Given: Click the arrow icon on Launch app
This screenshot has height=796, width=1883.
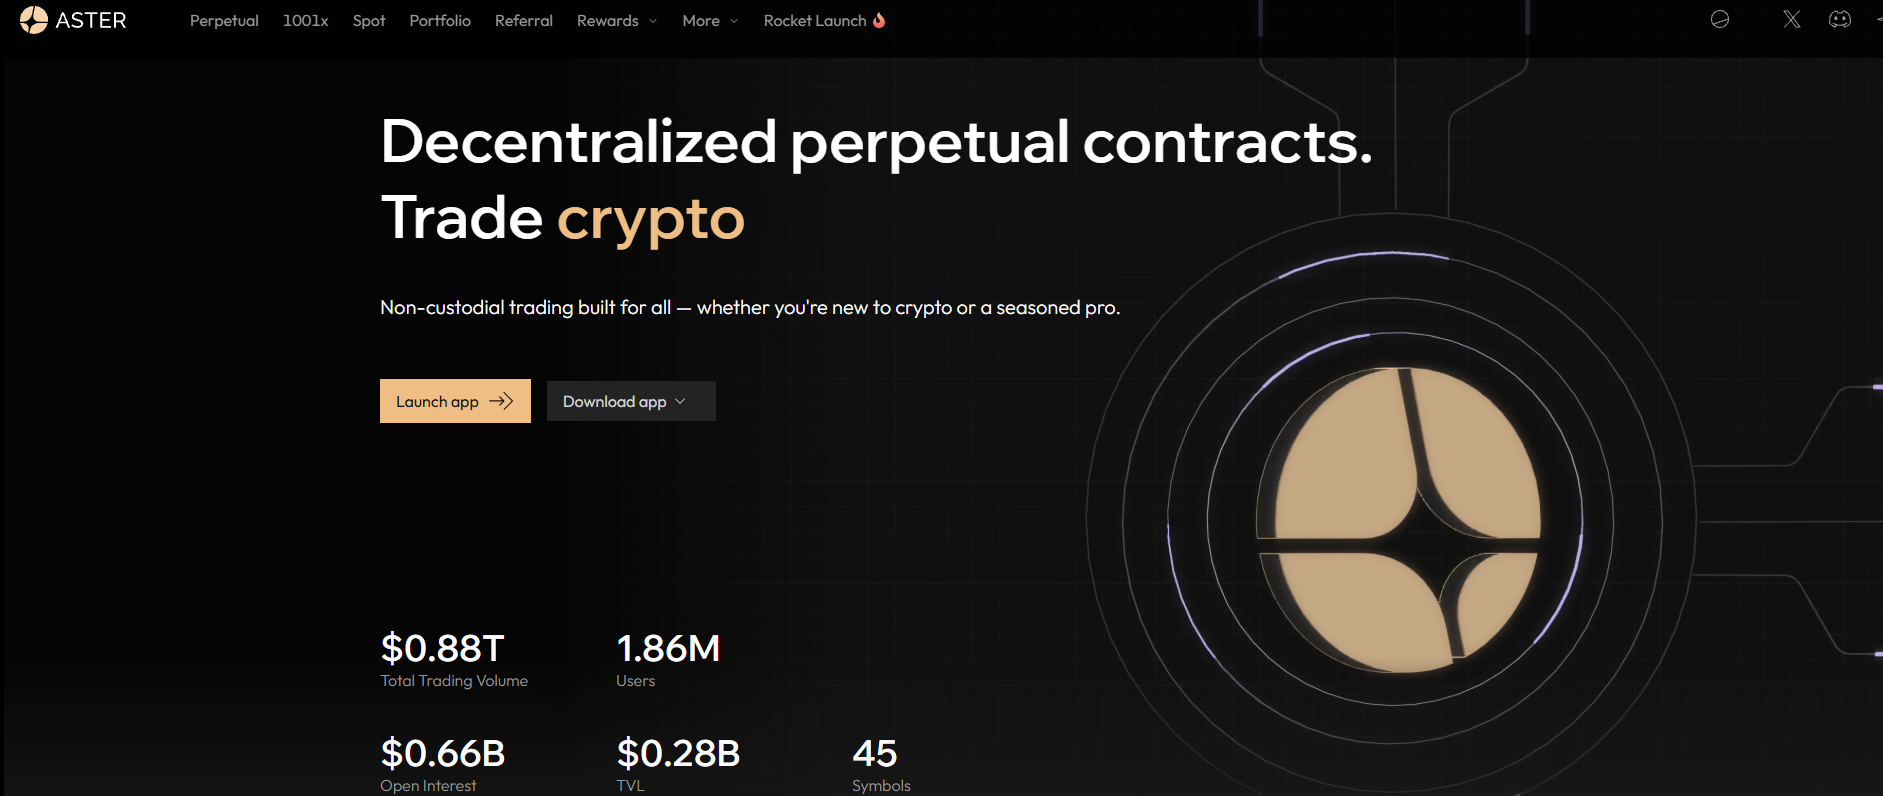Looking at the screenshot, I should 501,401.
